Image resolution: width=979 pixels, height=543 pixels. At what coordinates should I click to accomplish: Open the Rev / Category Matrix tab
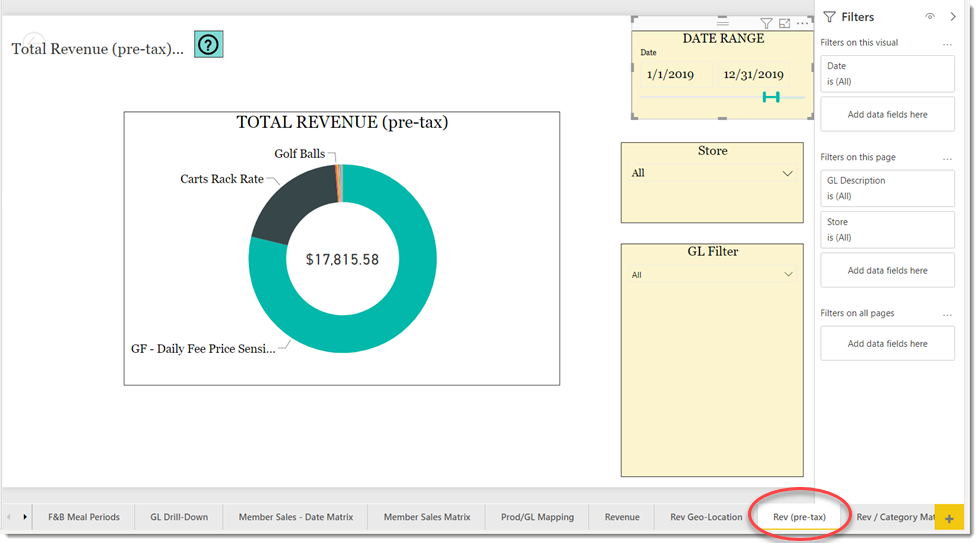(895, 517)
